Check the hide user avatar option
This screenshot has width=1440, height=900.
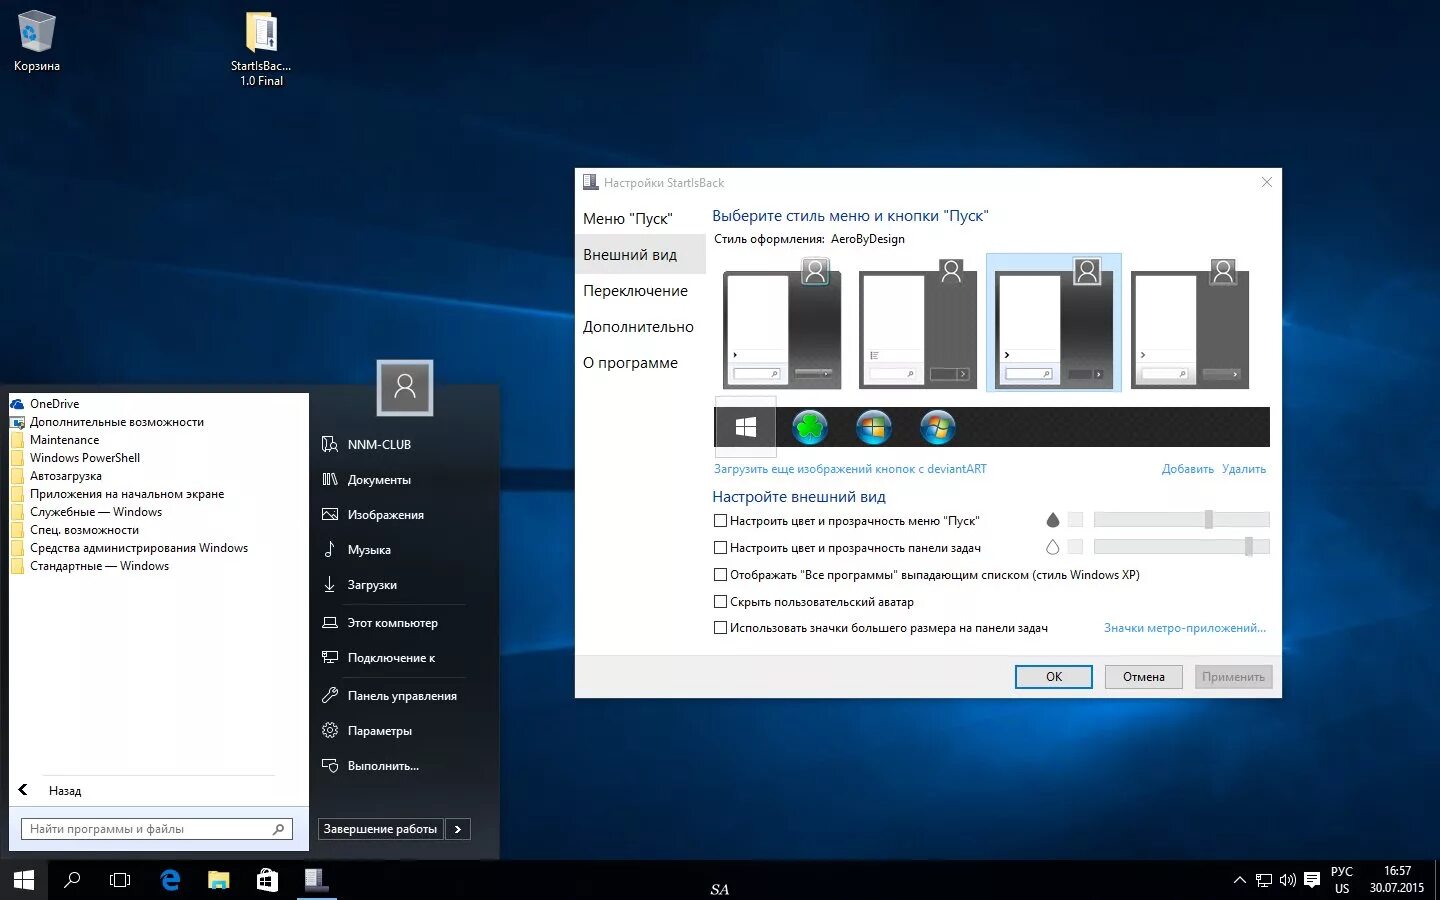tap(720, 602)
